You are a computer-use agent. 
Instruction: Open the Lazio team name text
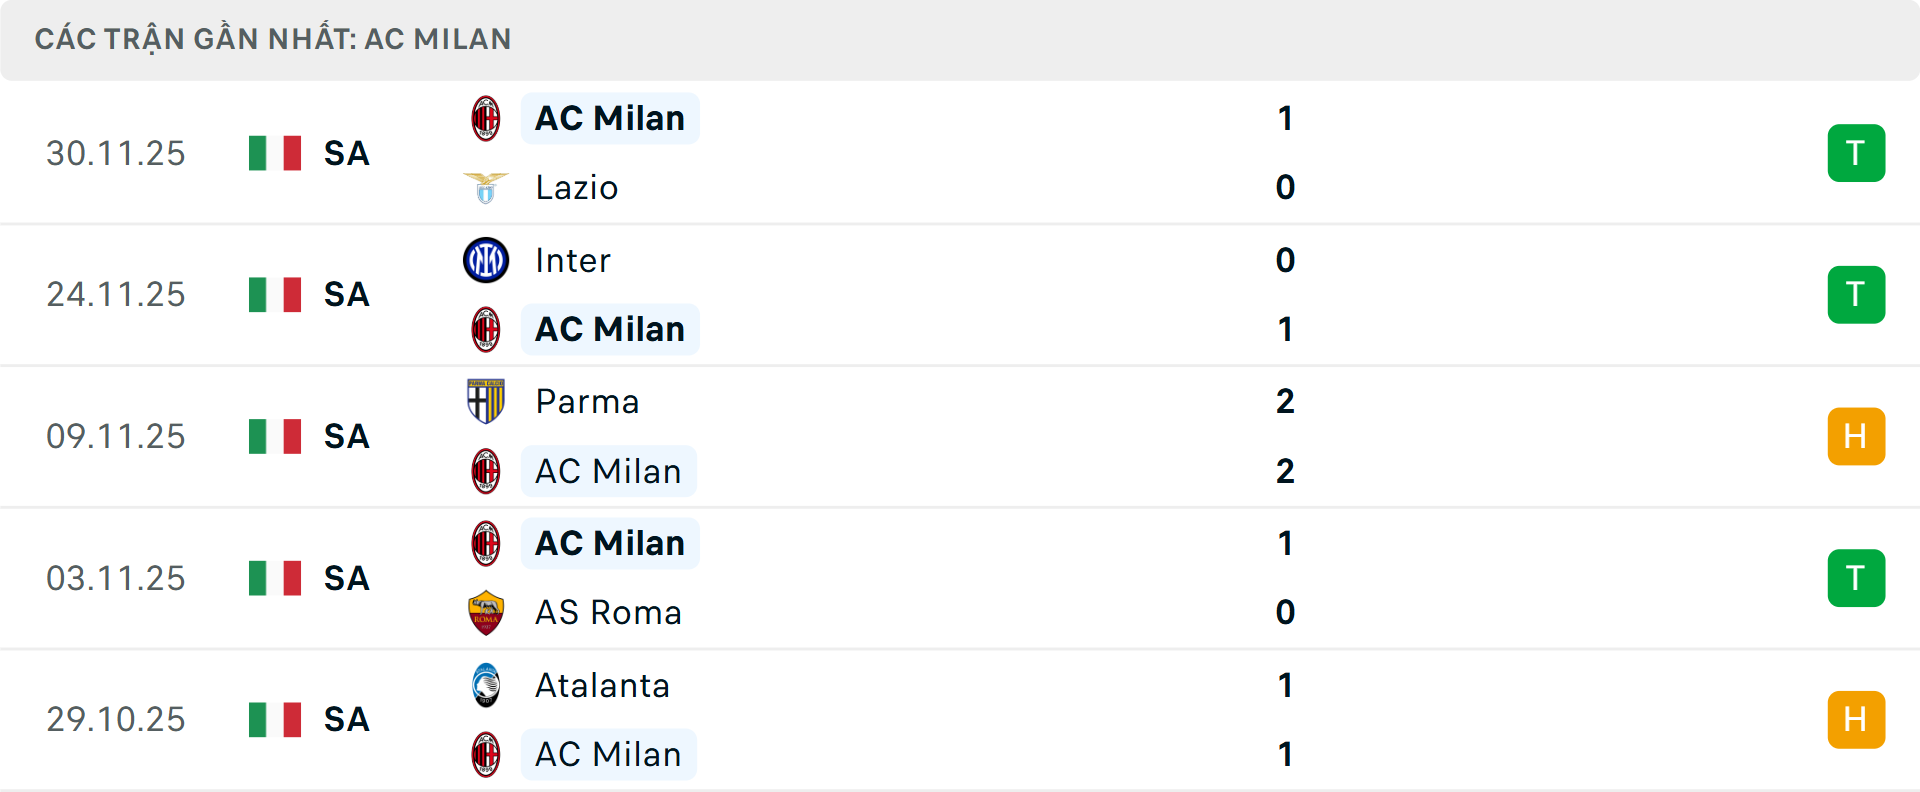(574, 187)
